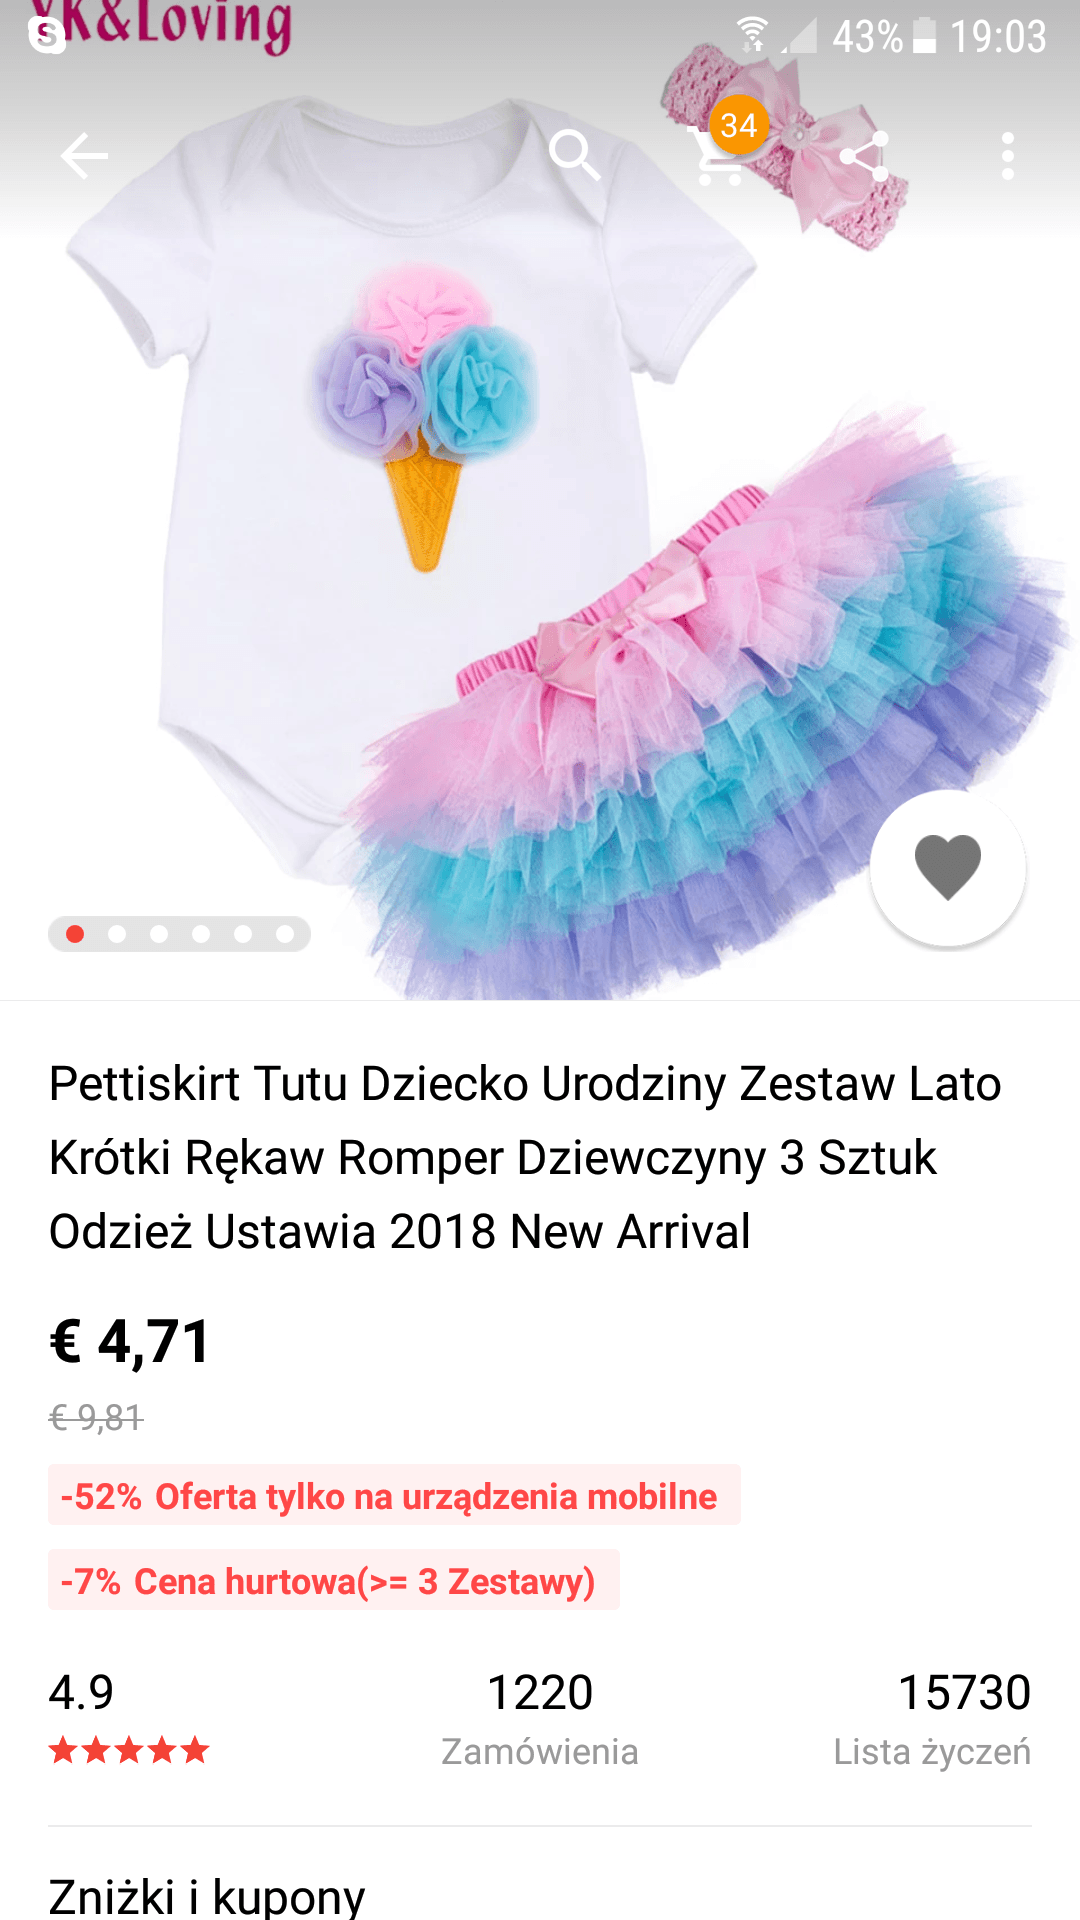Image resolution: width=1080 pixels, height=1920 pixels.
Task: Open the three-dot overflow menu
Action: (1008, 156)
